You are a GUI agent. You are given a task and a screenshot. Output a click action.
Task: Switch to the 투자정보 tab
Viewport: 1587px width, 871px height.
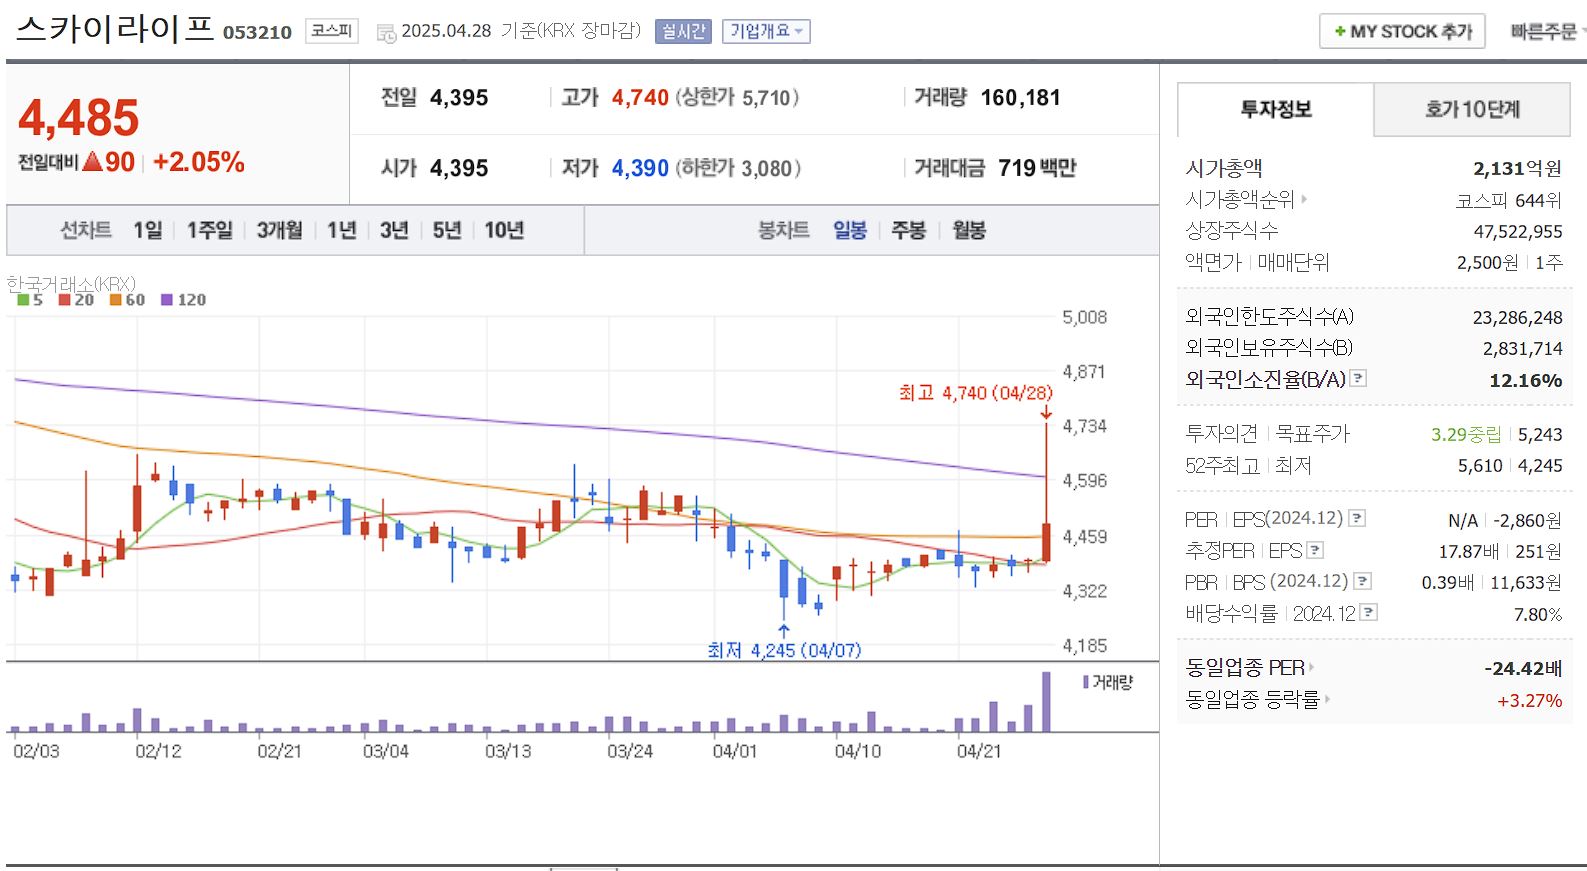(1276, 110)
